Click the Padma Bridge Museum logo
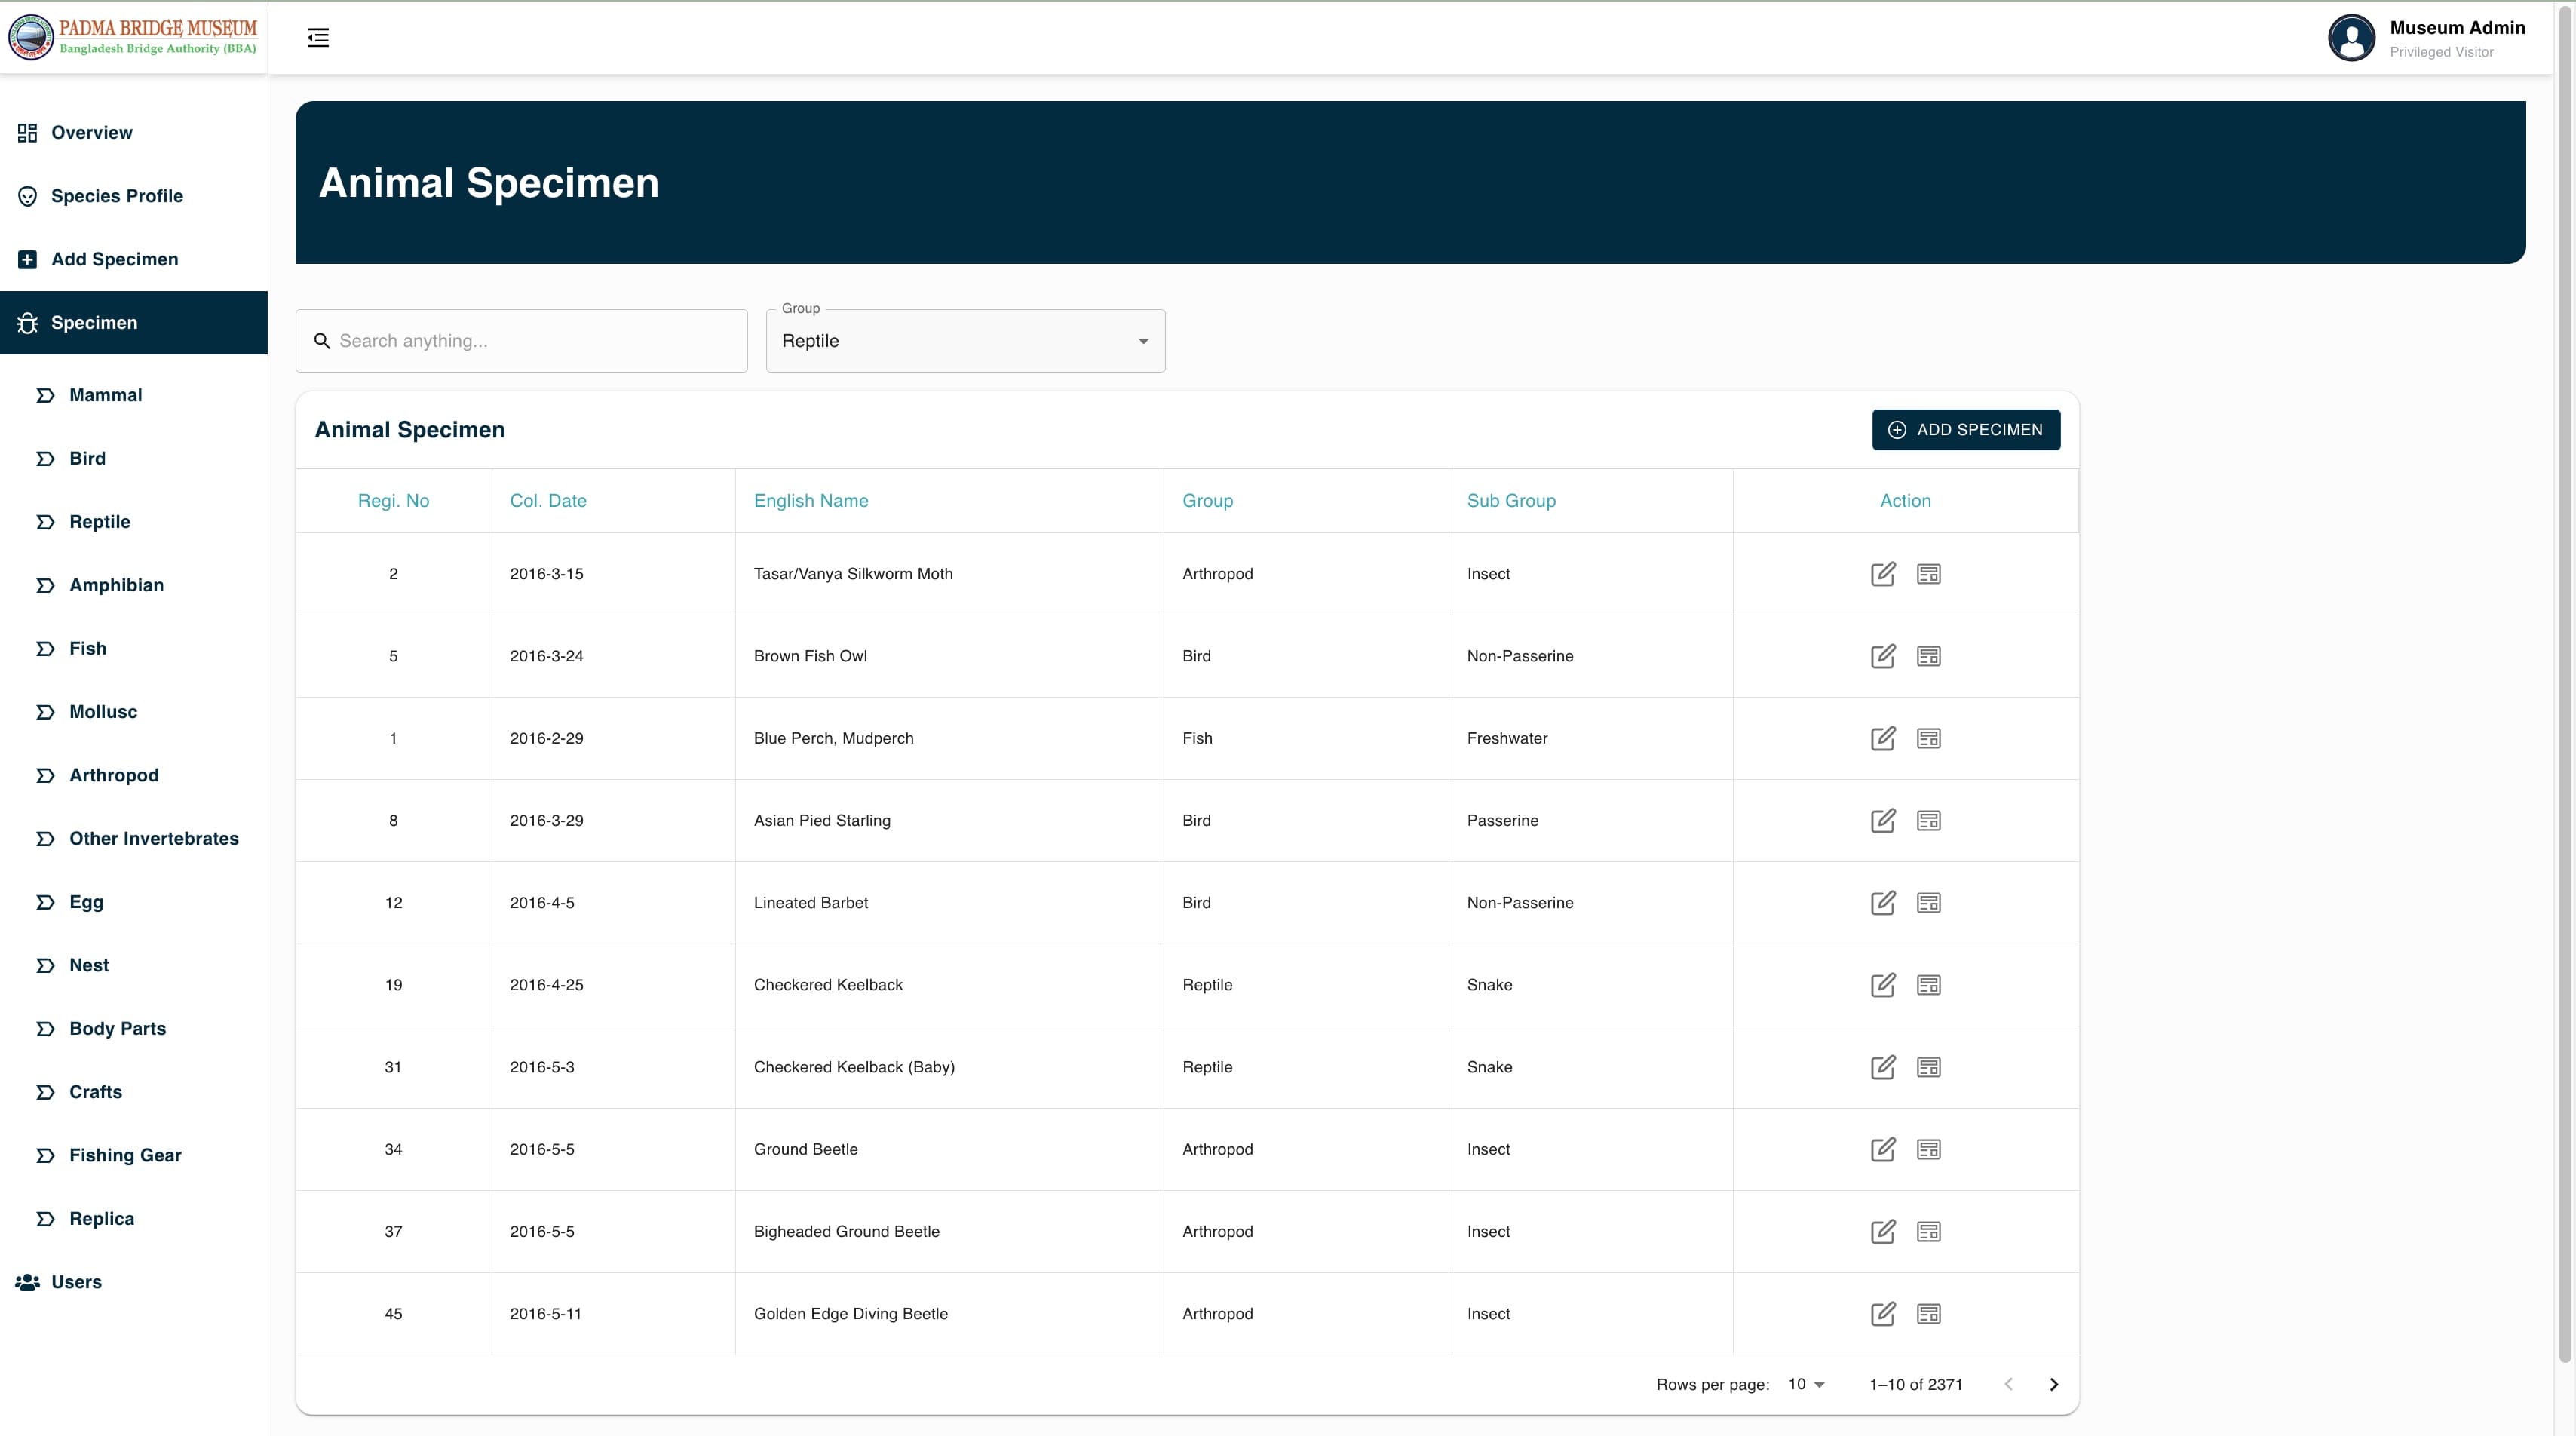Screen dimensions: 2576x1436 133,37
